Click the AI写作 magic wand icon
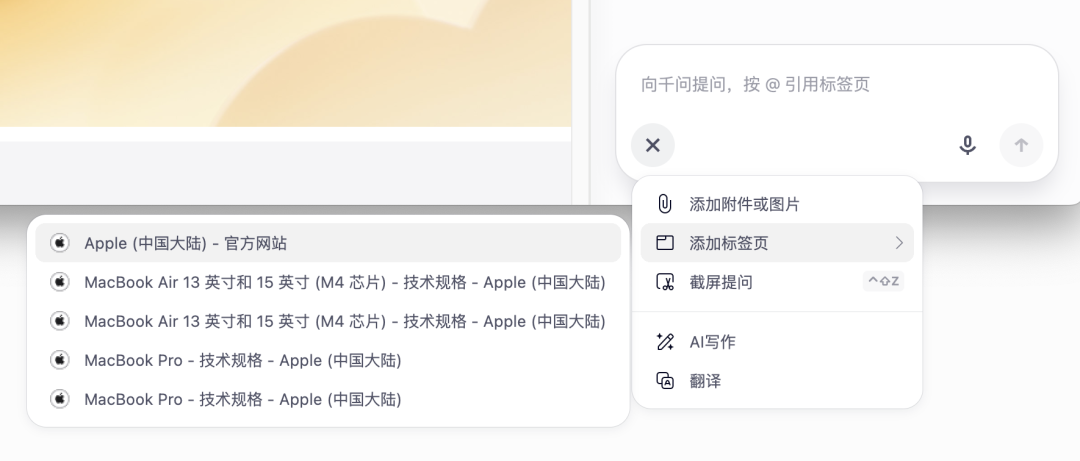1080x461 pixels. coord(665,342)
